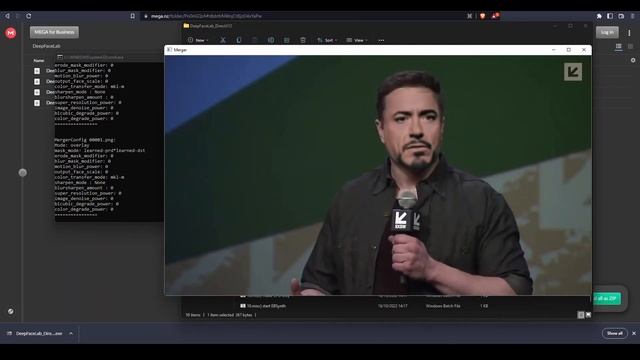Screen dimensions: 640x360
Task: Open the Sort dropdown in File Explorer
Action: tap(327, 40)
